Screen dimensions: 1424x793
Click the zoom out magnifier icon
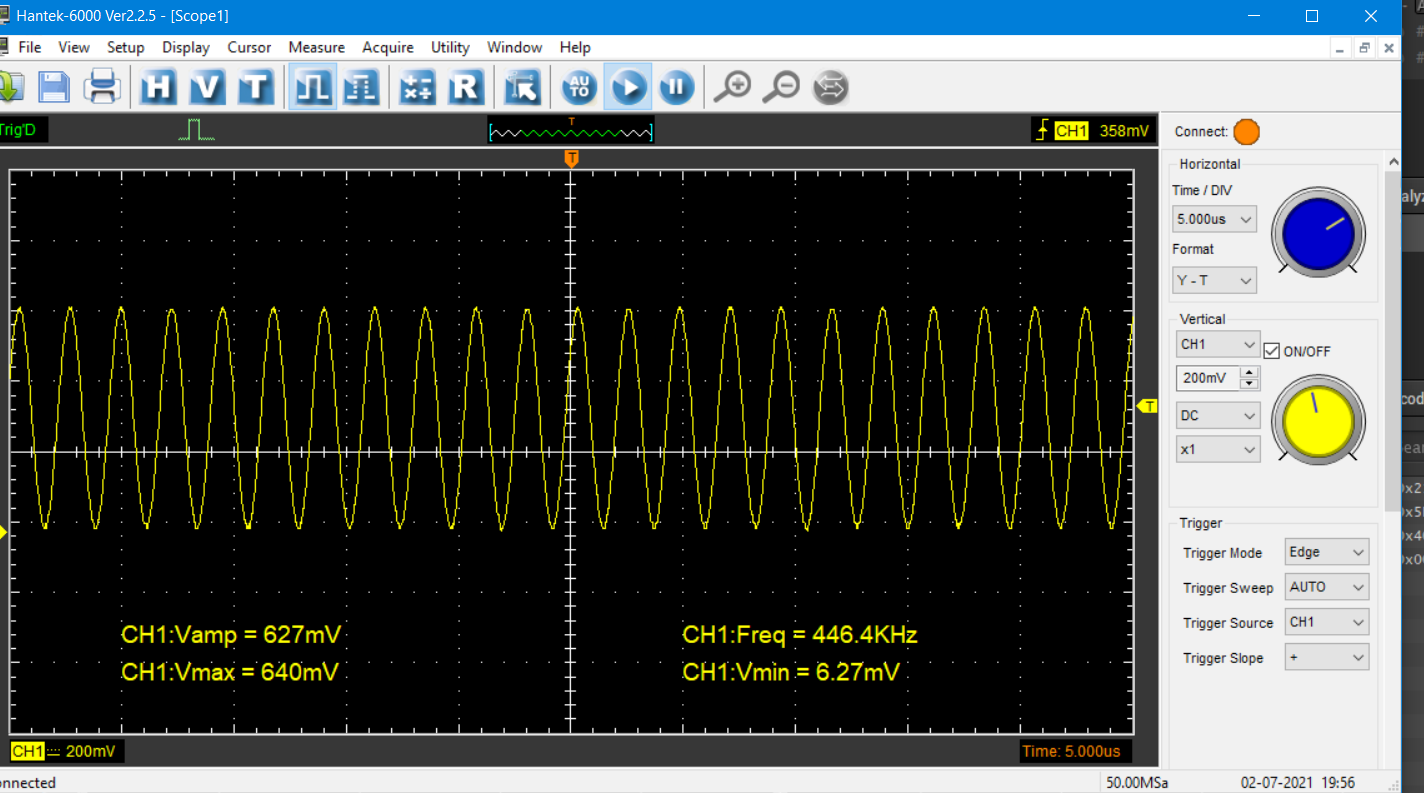(781, 87)
